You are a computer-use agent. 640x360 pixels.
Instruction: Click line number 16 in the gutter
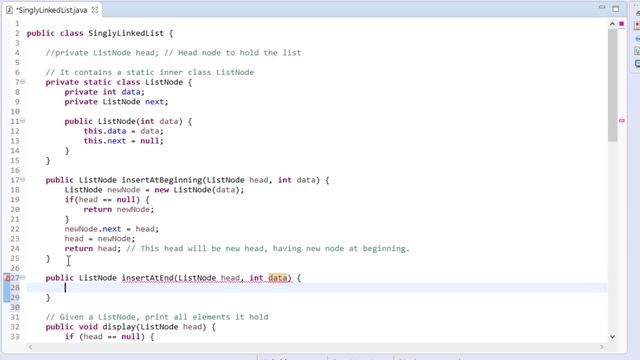[15, 170]
